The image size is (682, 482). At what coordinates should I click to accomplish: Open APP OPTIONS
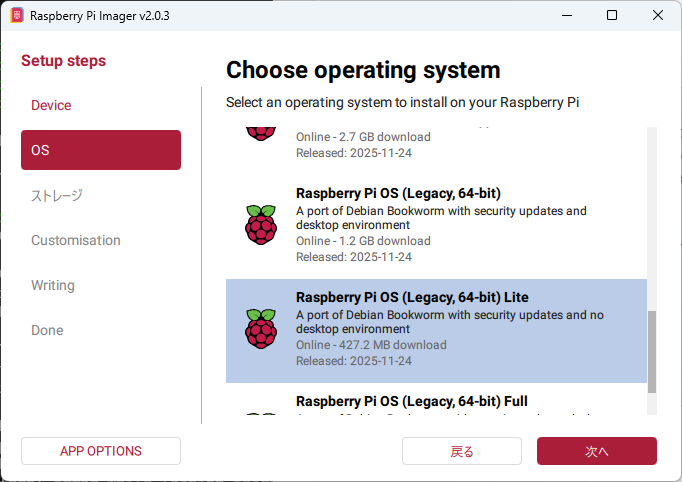pos(100,451)
